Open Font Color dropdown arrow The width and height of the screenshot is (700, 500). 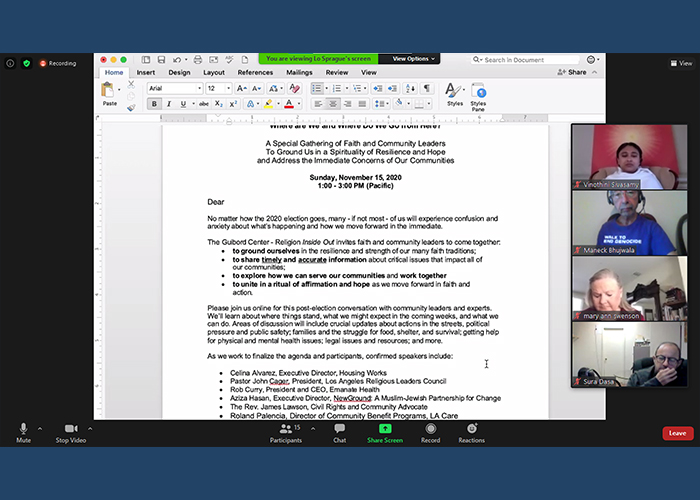pos(299,104)
